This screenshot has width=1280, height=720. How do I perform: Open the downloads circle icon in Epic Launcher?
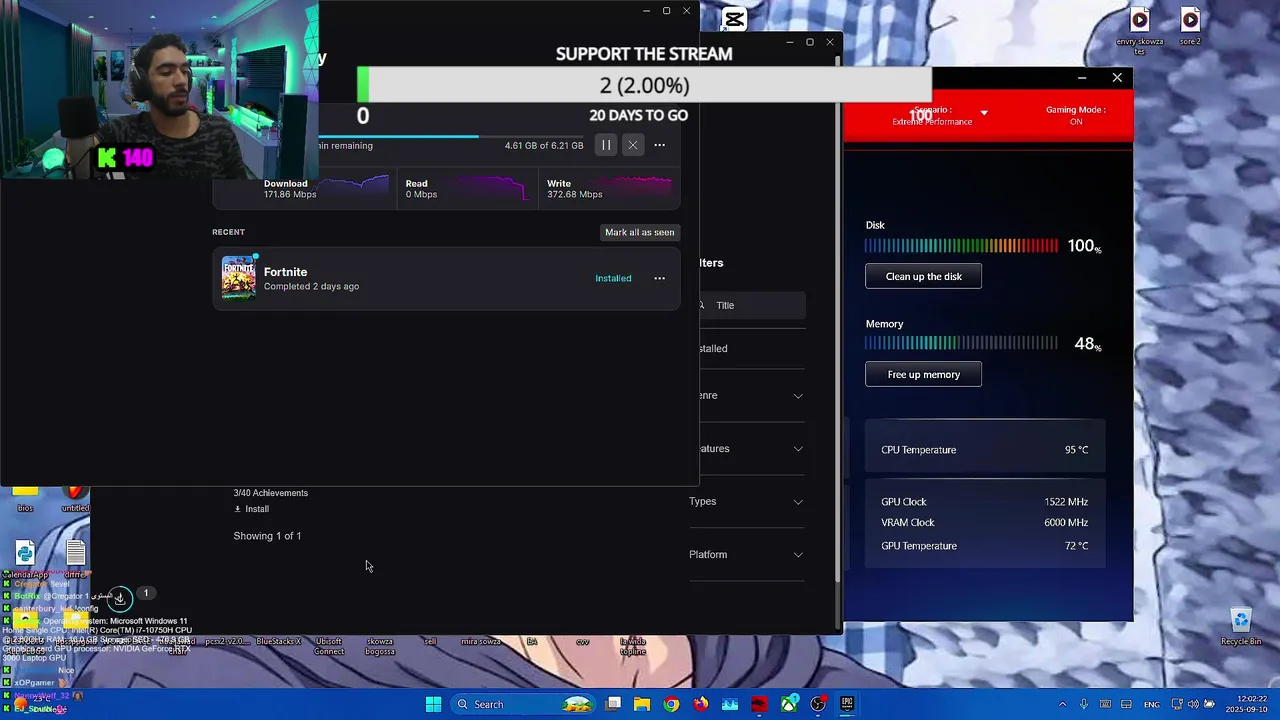pyautogui.click(x=119, y=599)
